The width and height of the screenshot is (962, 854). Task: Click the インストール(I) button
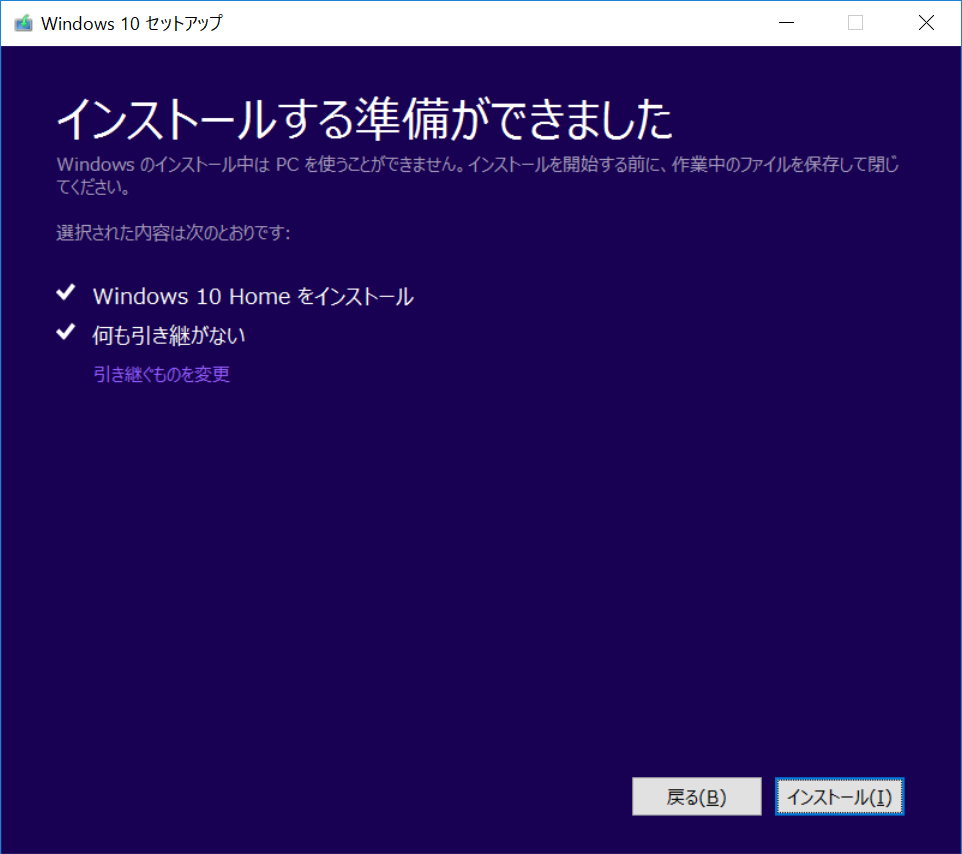coord(839,796)
